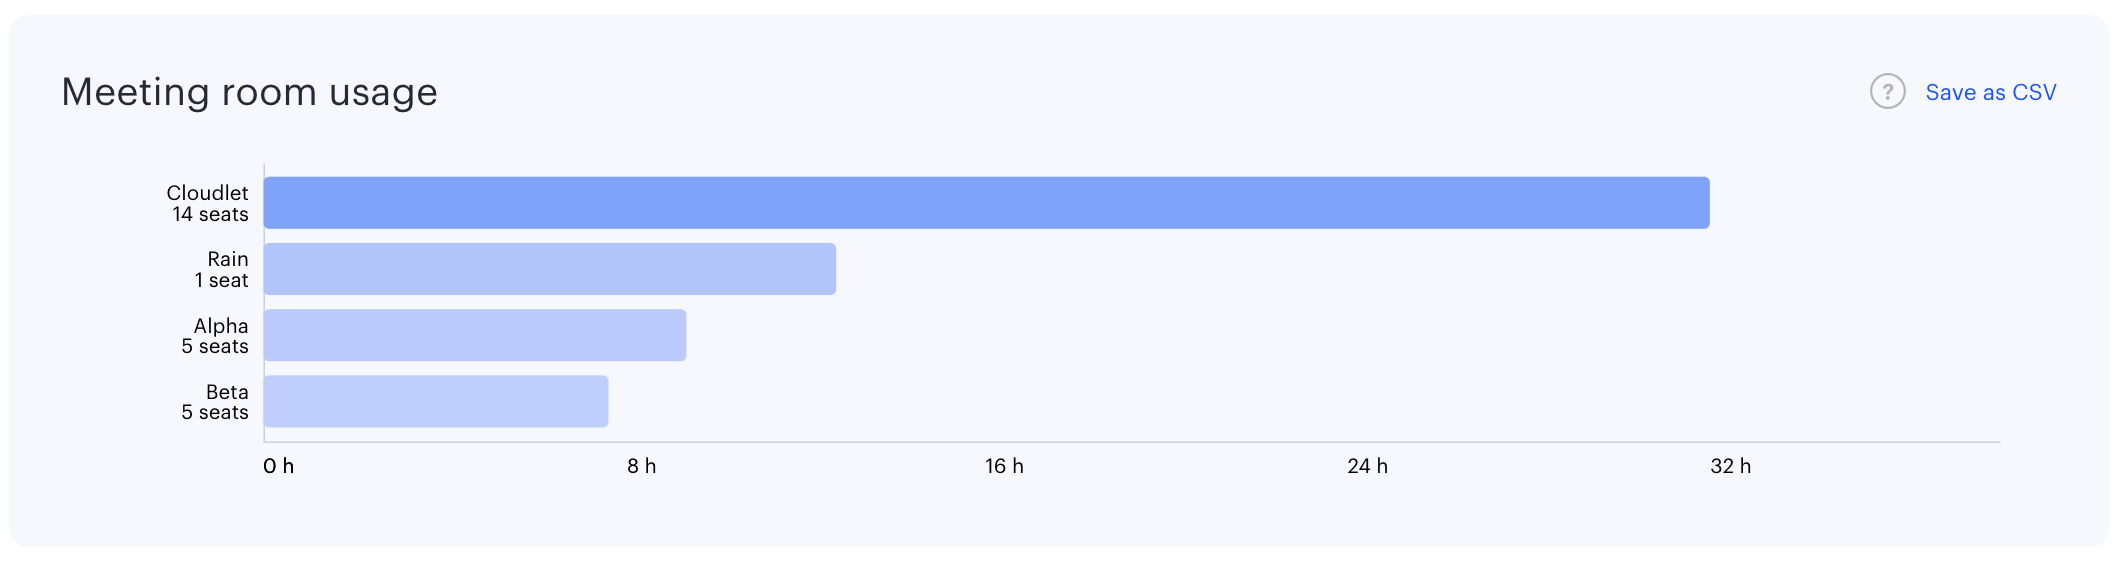This screenshot has height=562, width=2120.
Task: Click the Save as CSV link
Action: pos(1990,93)
